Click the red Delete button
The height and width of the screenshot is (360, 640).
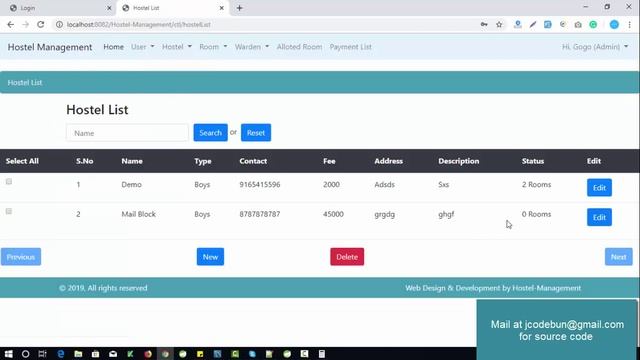[x=347, y=257]
